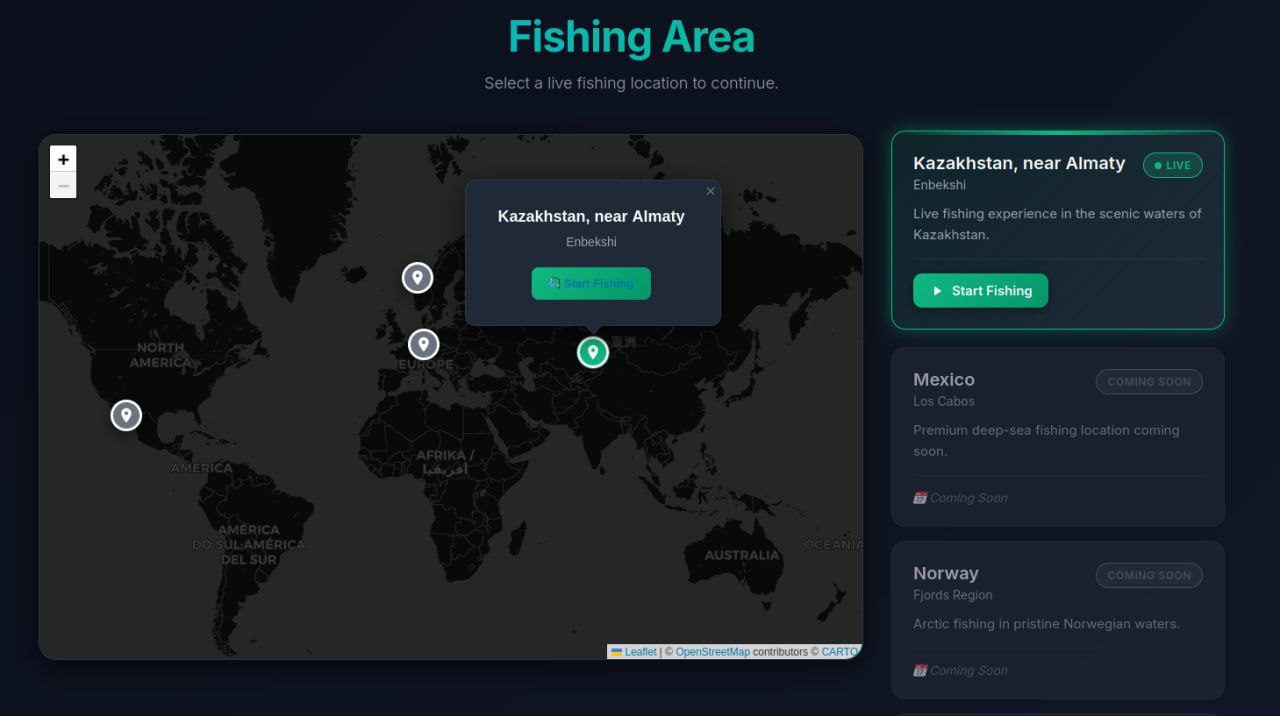Click the COMING SOON badge on Norway card
This screenshot has width=1280, height=716.
[1149, 575]
